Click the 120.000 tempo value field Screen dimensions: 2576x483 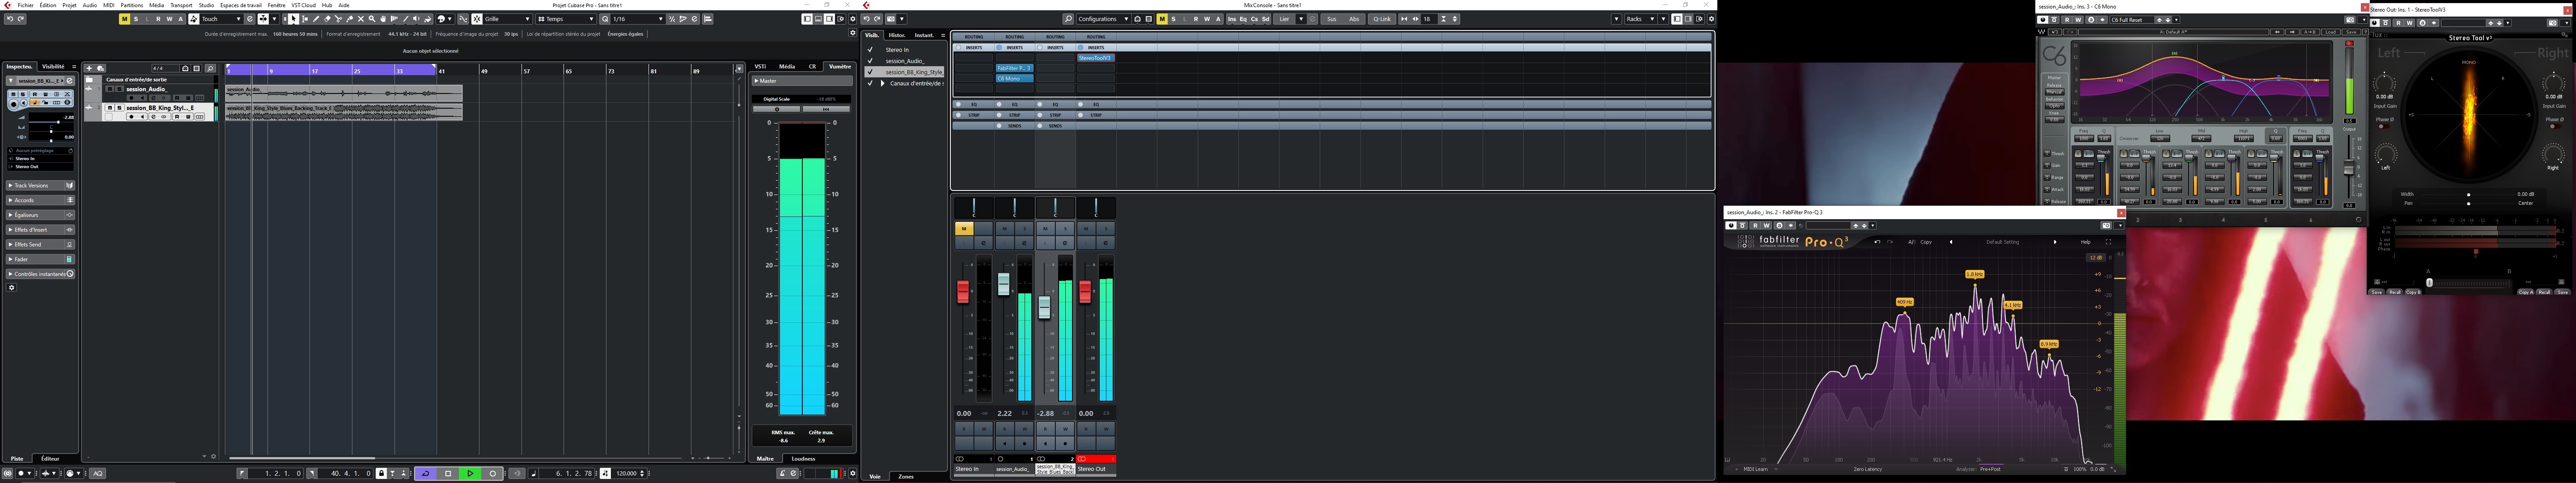(x=626, y=474)
